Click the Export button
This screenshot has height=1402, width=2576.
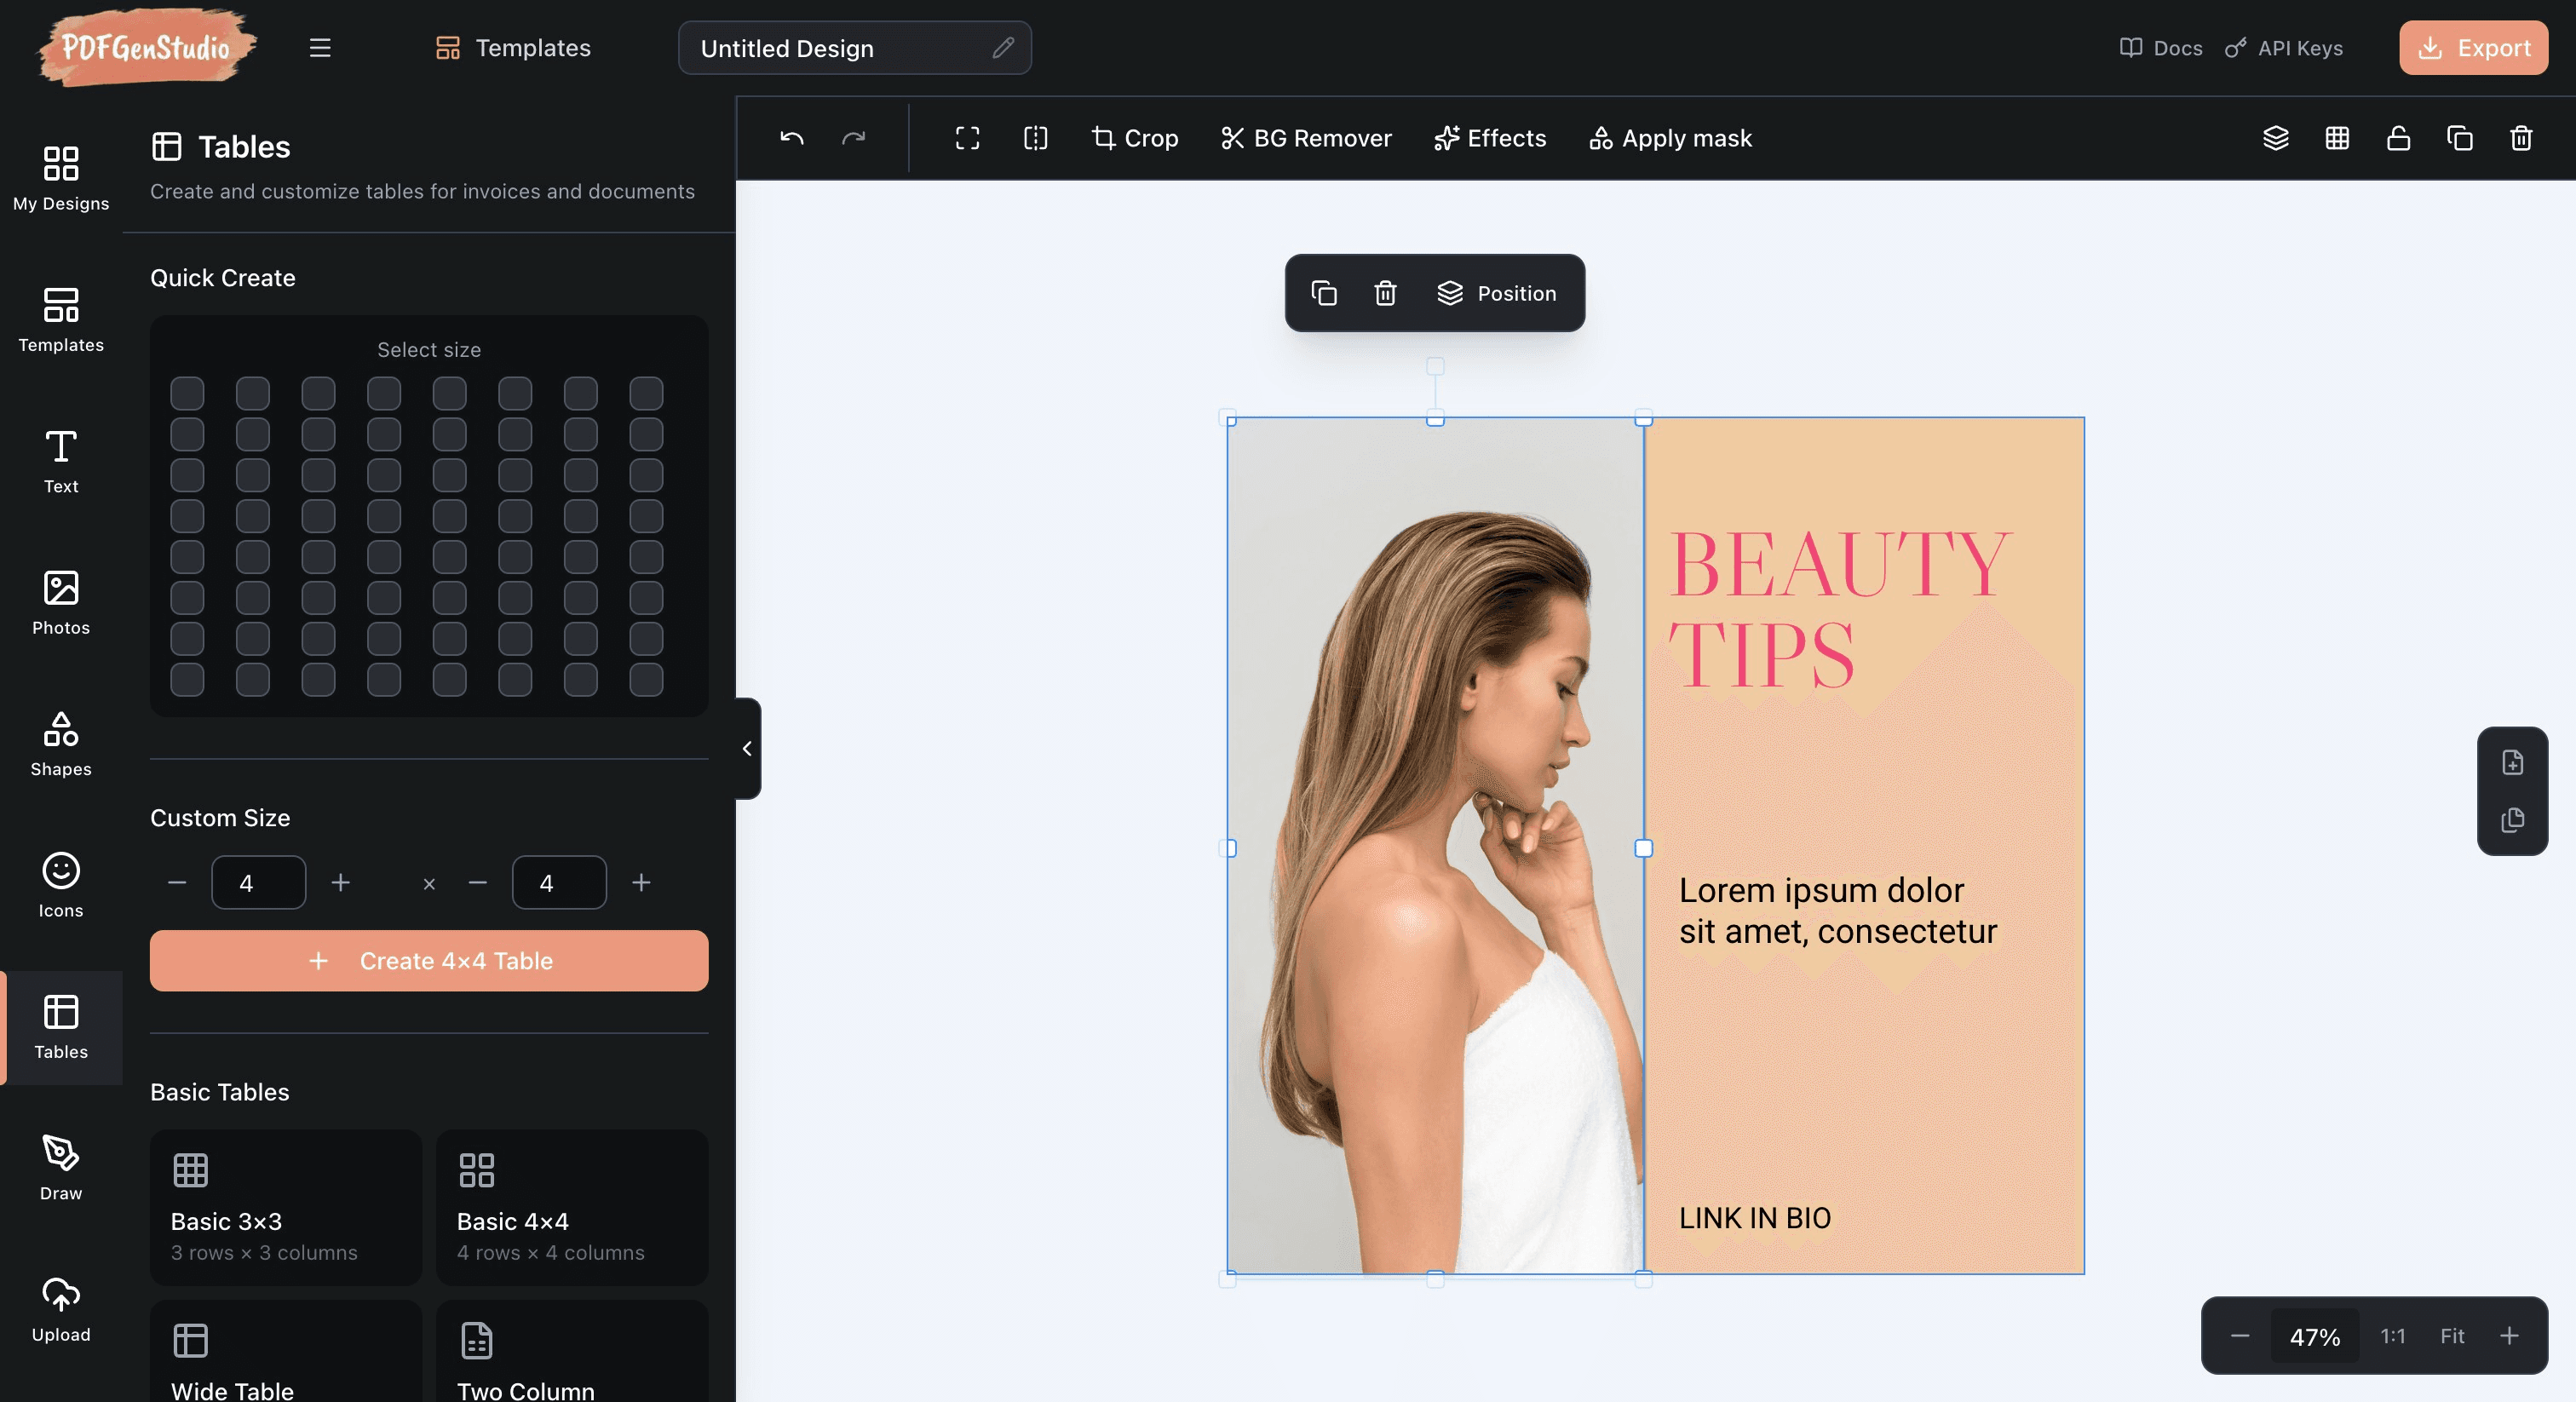click(x=2473, y=48)
